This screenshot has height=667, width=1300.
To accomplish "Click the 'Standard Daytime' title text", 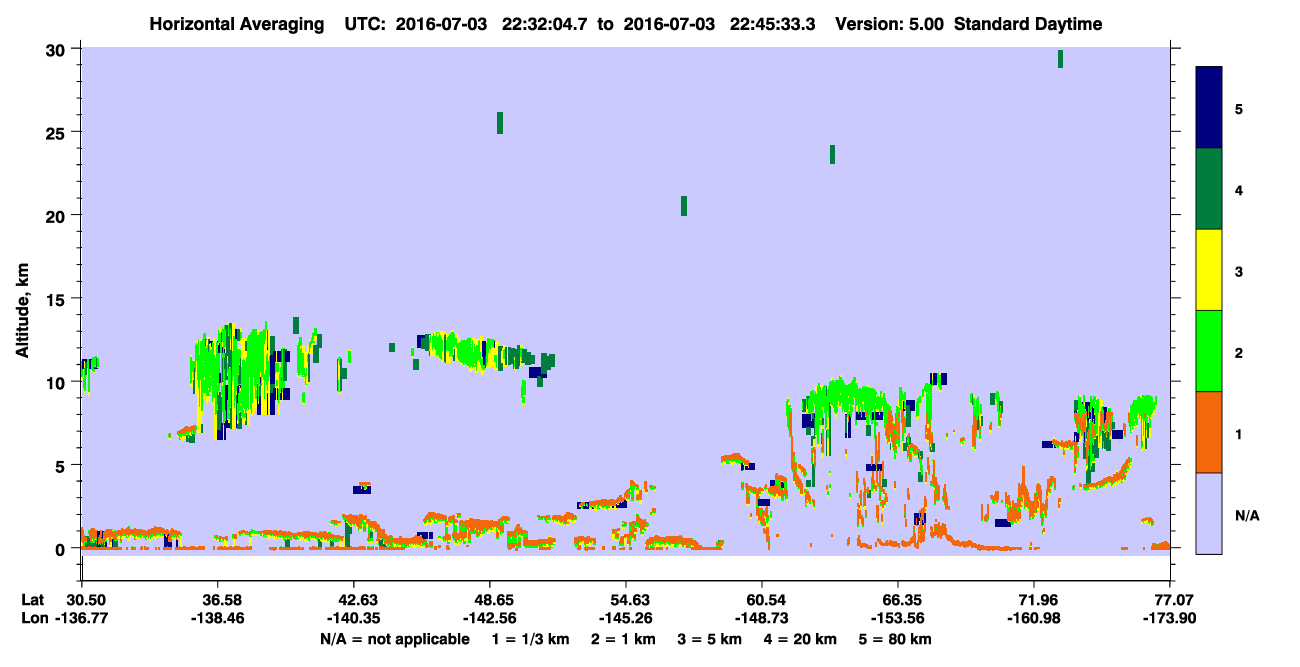I will [1028, 25].
